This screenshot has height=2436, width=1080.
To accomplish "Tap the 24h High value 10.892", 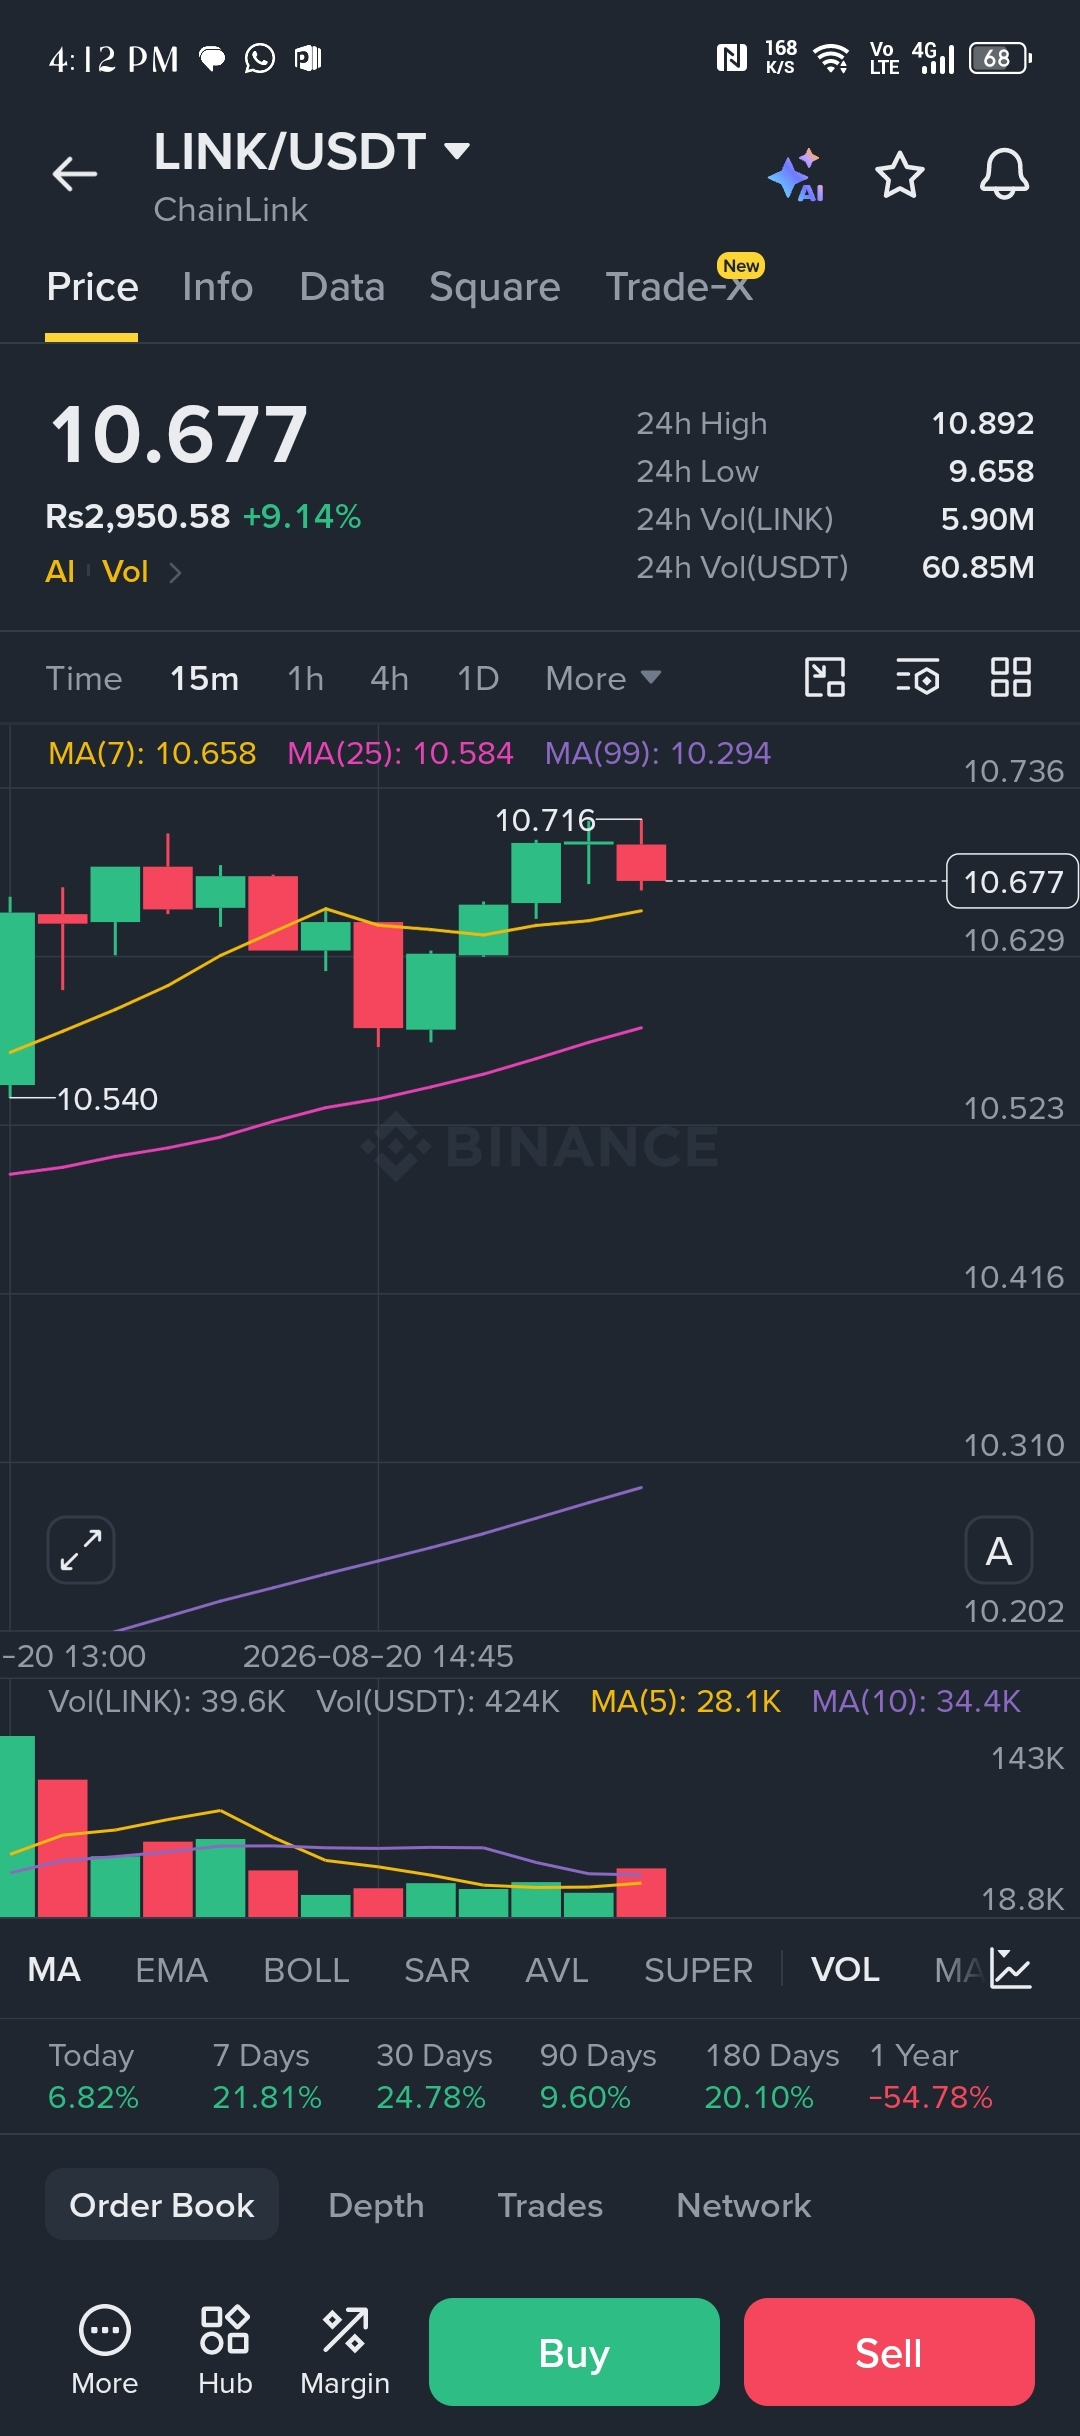I will pyautogui.click(x=982, y=423).
